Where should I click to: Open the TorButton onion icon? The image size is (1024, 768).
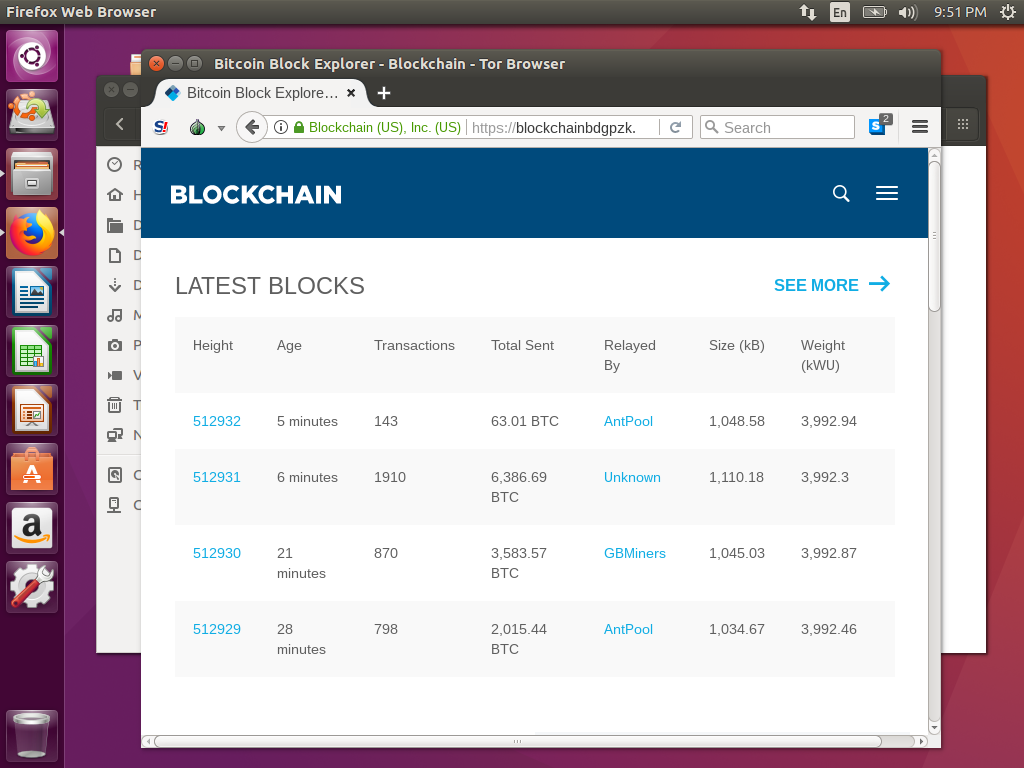[x=196, y=127]
